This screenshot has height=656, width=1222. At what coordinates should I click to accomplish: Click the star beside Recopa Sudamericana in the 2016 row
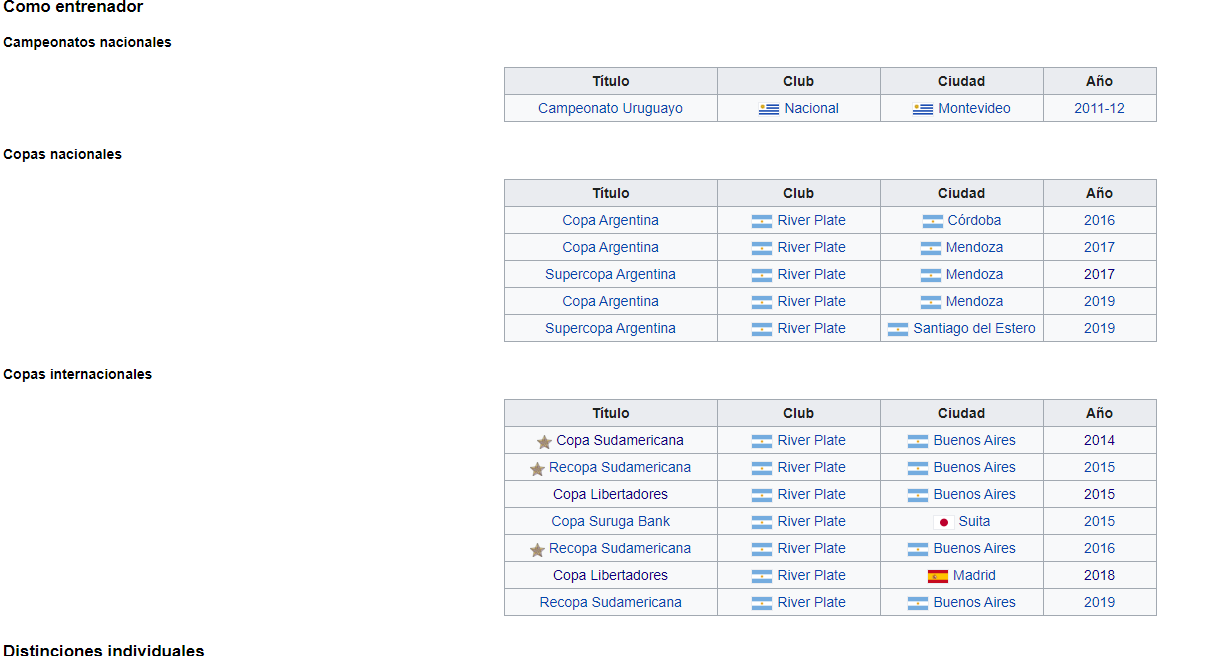[537, 549]
